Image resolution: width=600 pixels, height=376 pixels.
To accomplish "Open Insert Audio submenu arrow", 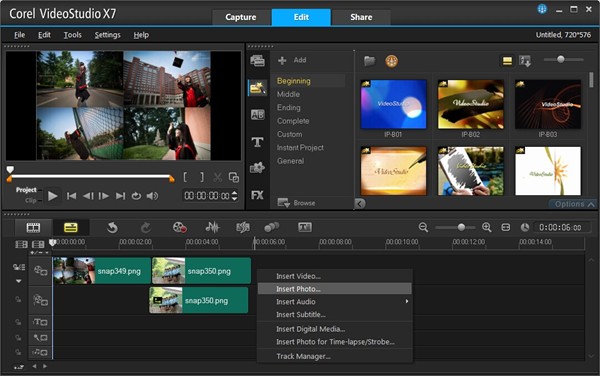I will click(x=407, y=301).
